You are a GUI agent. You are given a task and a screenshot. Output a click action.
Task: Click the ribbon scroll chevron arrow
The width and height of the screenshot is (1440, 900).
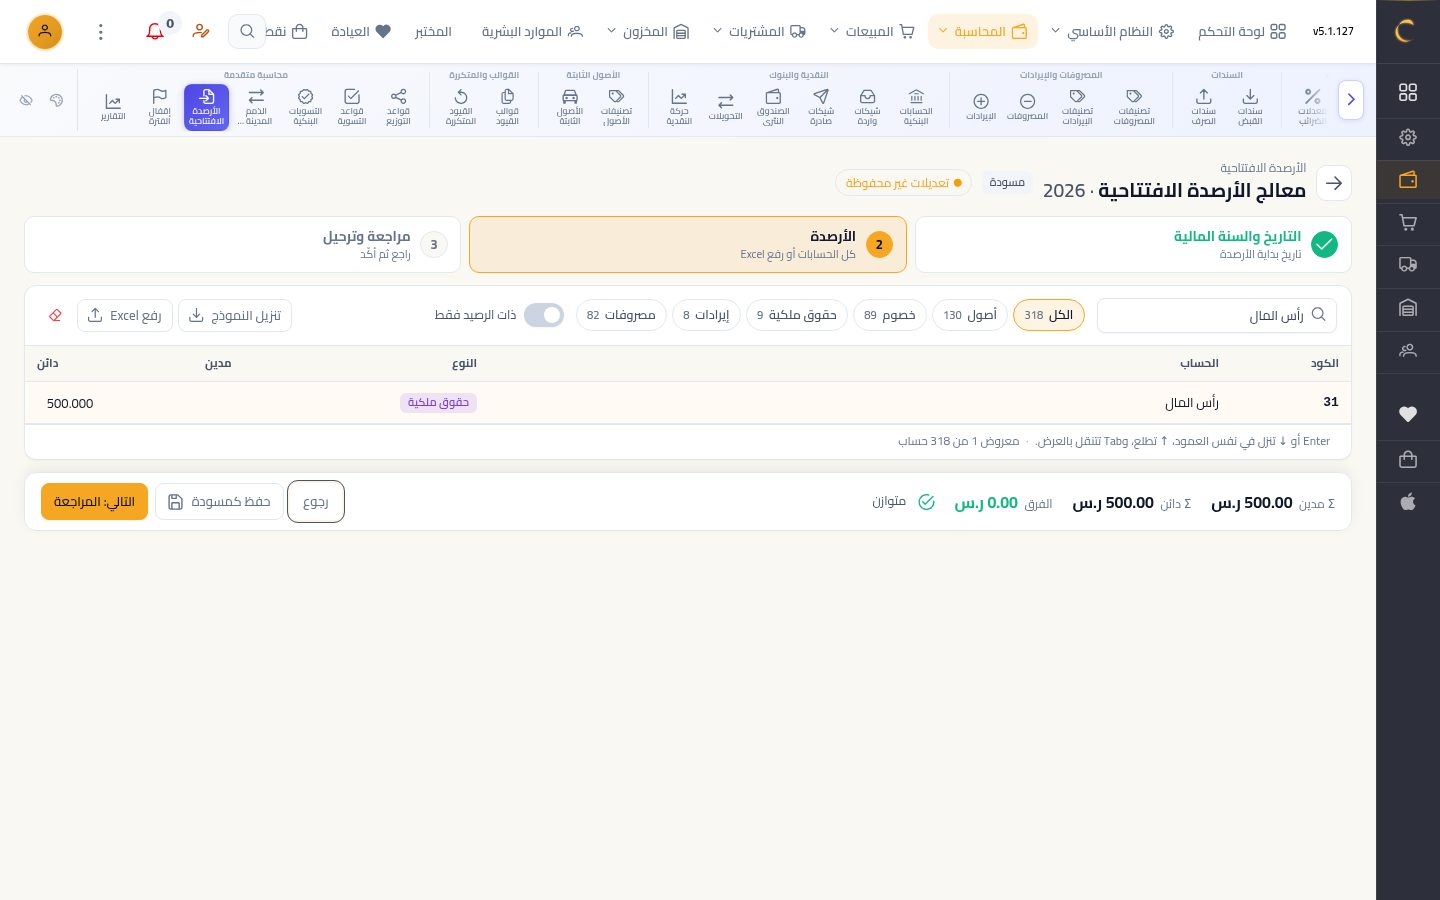[x=1351, y=100]
